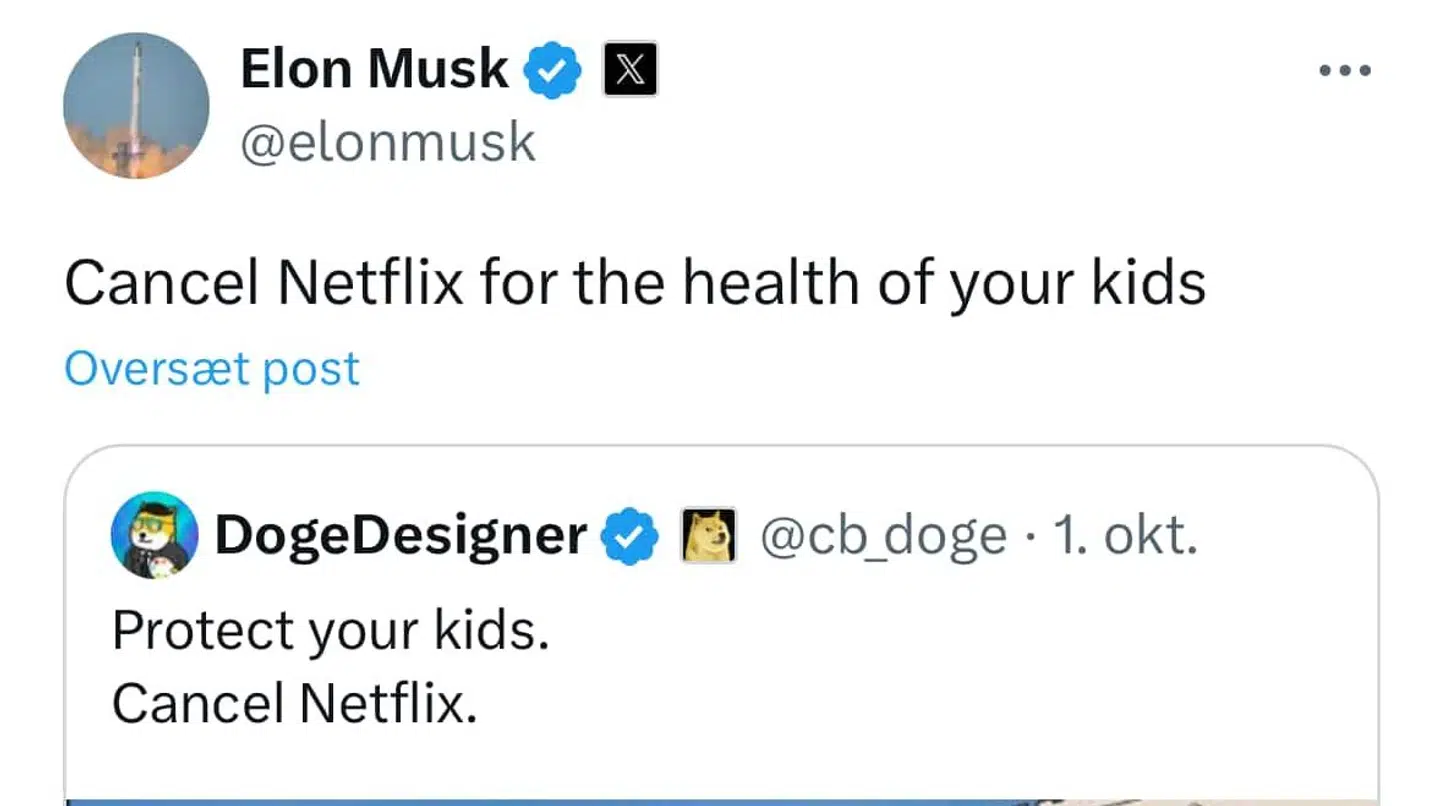1440x806 pixels.
Task: Click the blue verified badge beside Elon Musk
Action: 553,71
